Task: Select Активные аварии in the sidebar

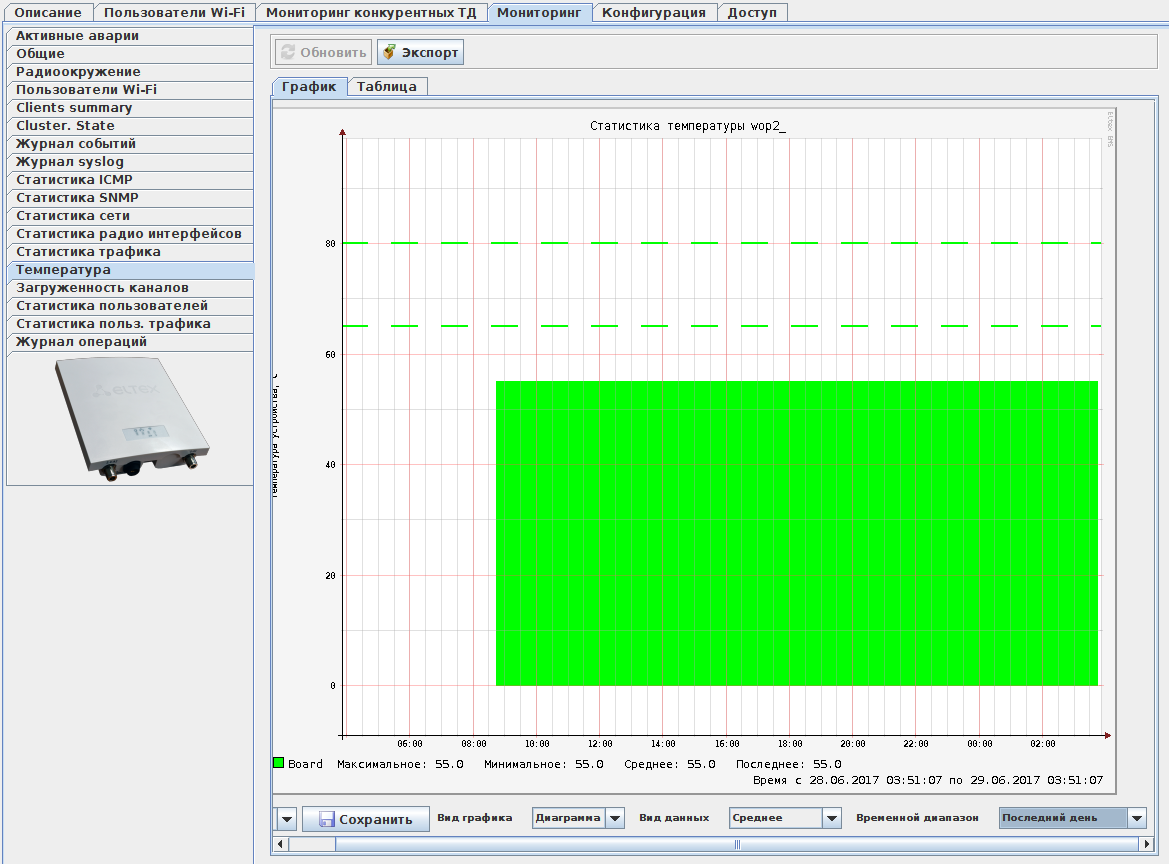Action: [77, 36]
